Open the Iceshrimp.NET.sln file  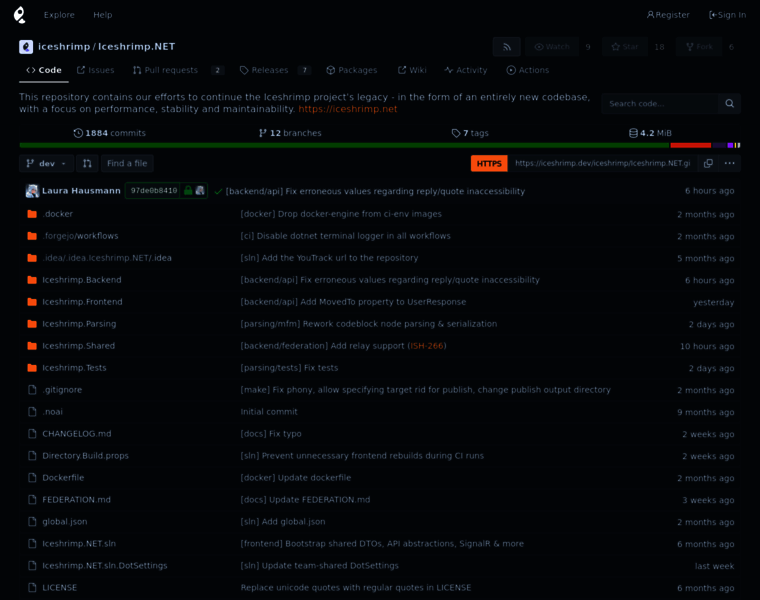click(79, 543)
